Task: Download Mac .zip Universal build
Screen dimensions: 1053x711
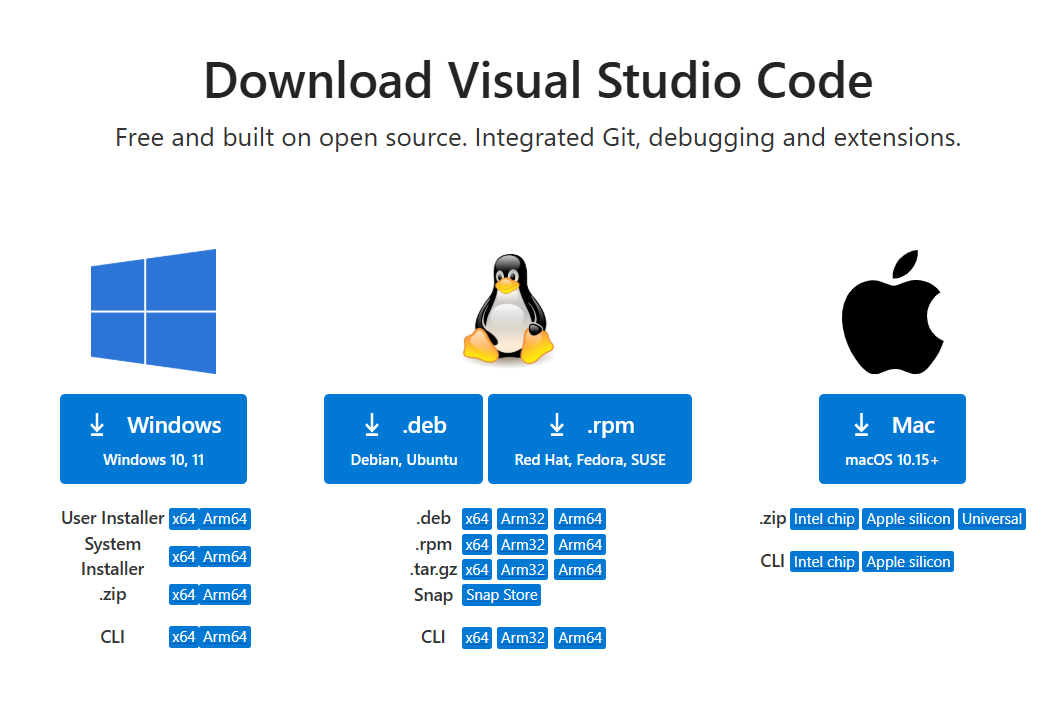Action: (992, 519)
